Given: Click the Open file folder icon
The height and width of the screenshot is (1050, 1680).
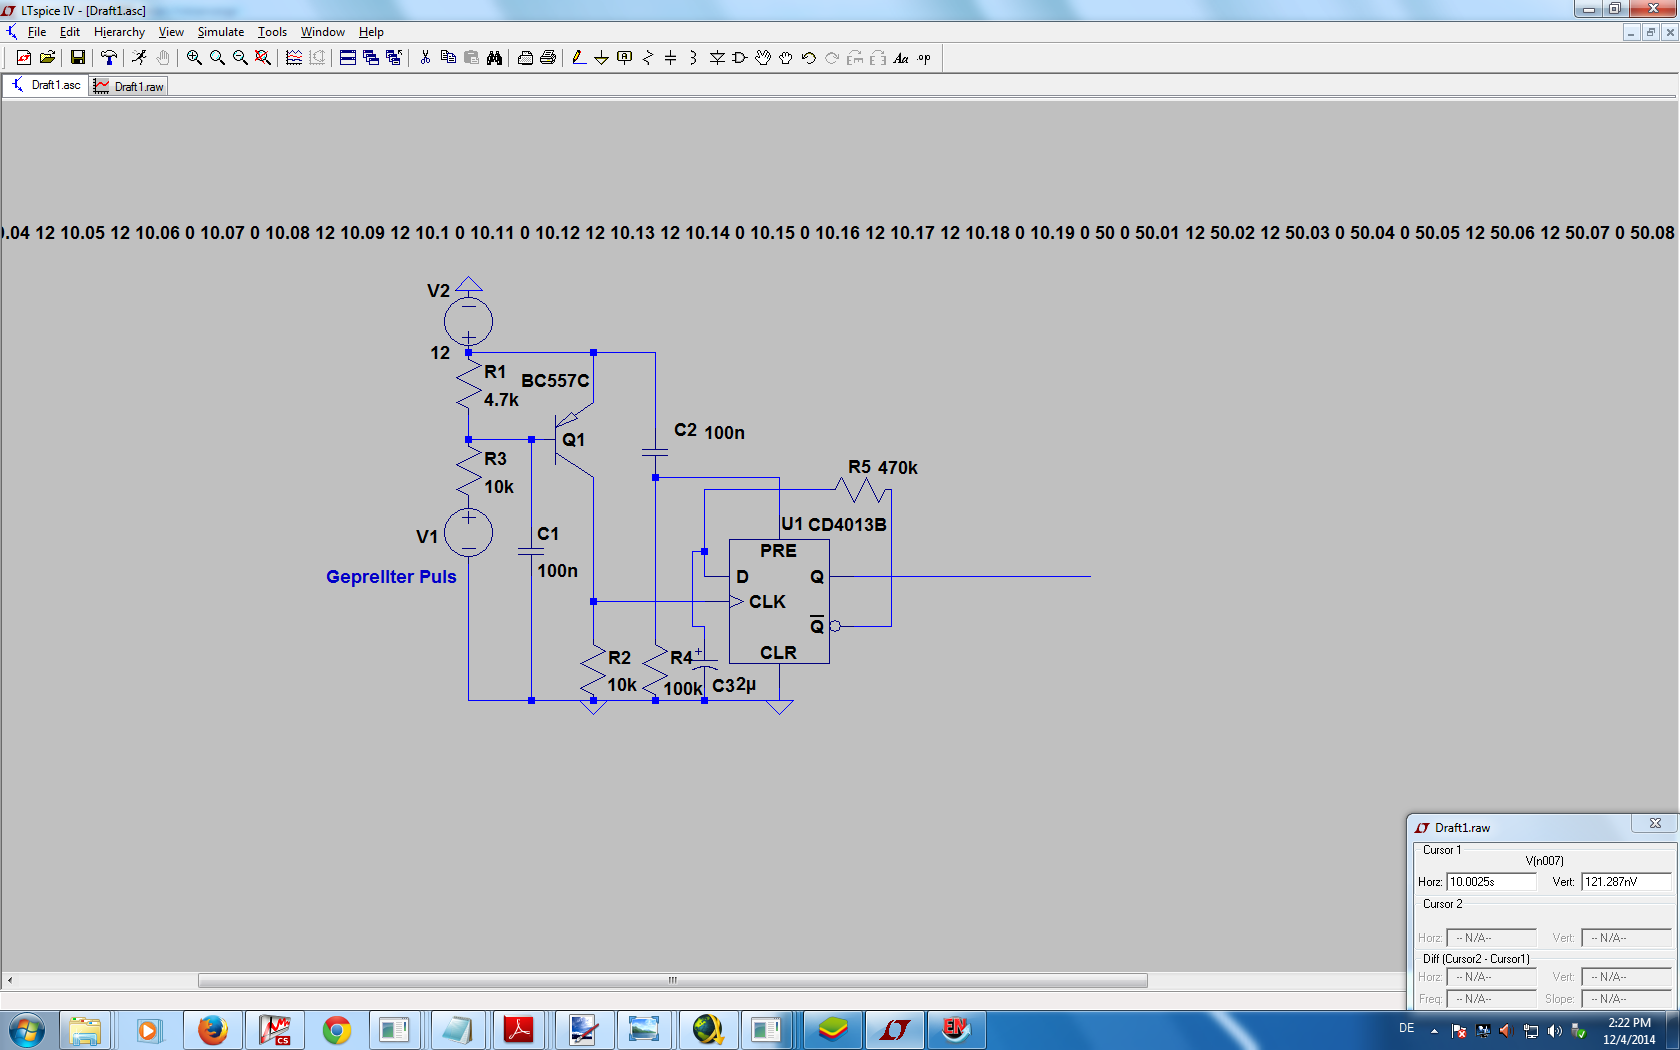Looking at the screenshot, I should tap(47, 58).
